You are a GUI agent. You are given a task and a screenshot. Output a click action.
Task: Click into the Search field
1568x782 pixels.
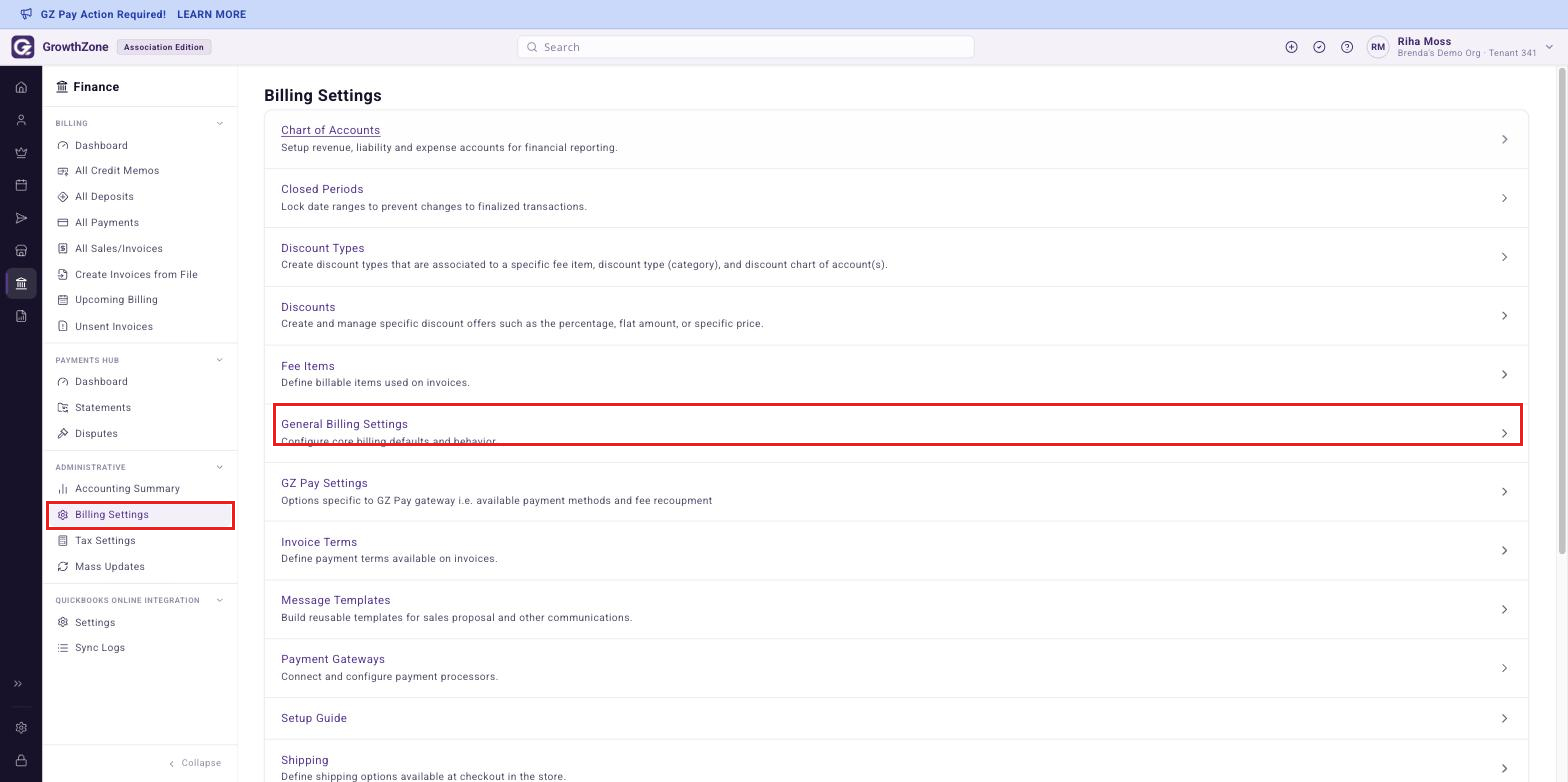(745, 47)
